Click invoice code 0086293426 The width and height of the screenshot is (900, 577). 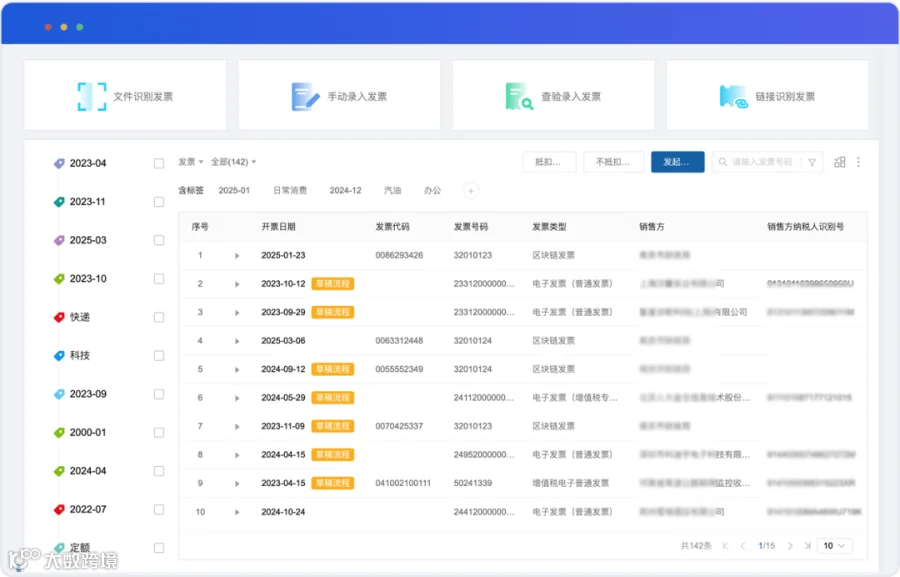(399, 255)
